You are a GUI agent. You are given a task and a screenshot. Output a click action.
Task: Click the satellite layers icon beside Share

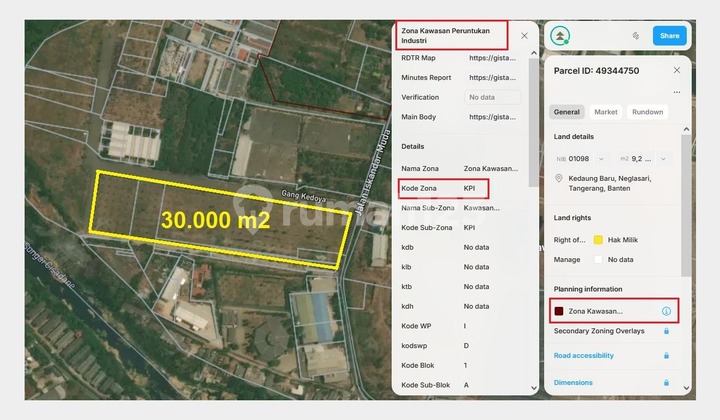[636, 35]
